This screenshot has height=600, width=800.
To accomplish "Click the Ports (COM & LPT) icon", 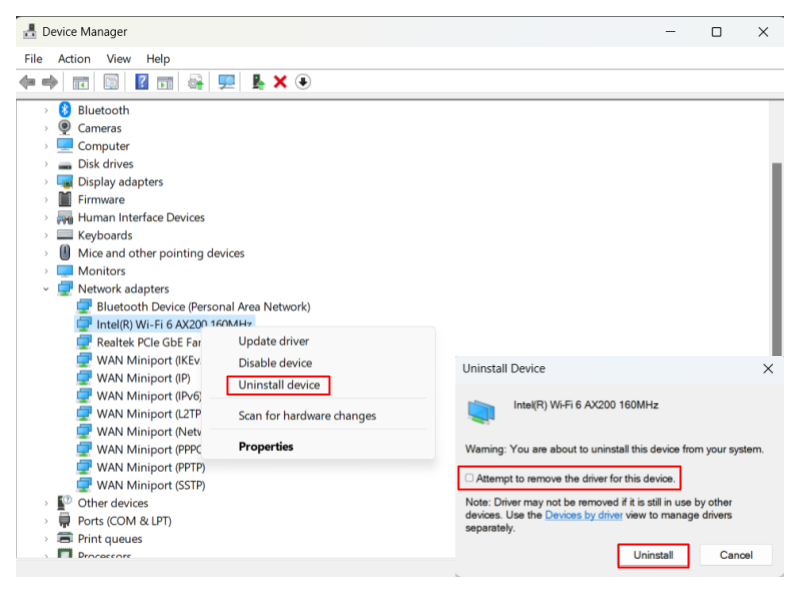I will point(65,520).
